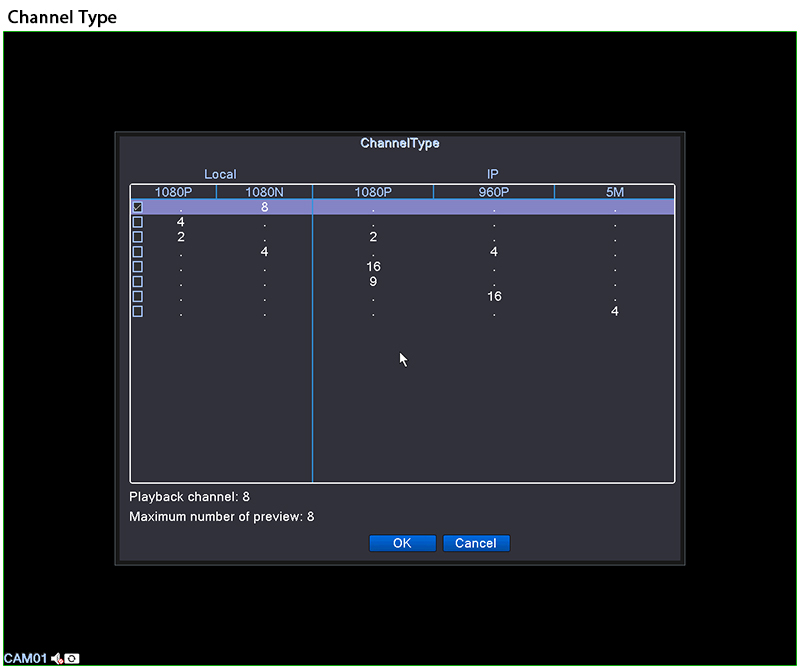Viewport: 800px width, 669px height.
Task: Click the 16 value in the 960P column
Action: pos(494,297)
